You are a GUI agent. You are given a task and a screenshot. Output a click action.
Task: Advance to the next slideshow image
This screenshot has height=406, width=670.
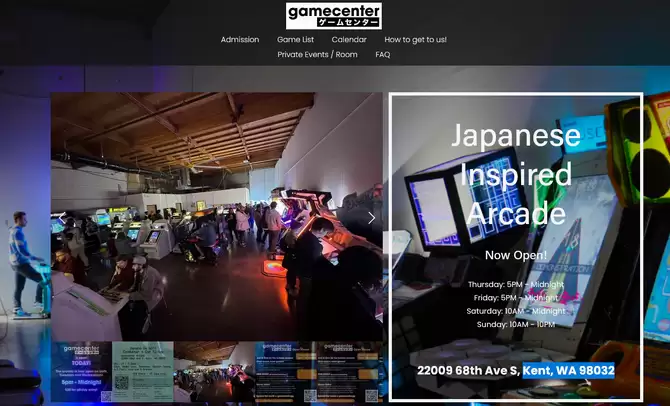(371, 218)
